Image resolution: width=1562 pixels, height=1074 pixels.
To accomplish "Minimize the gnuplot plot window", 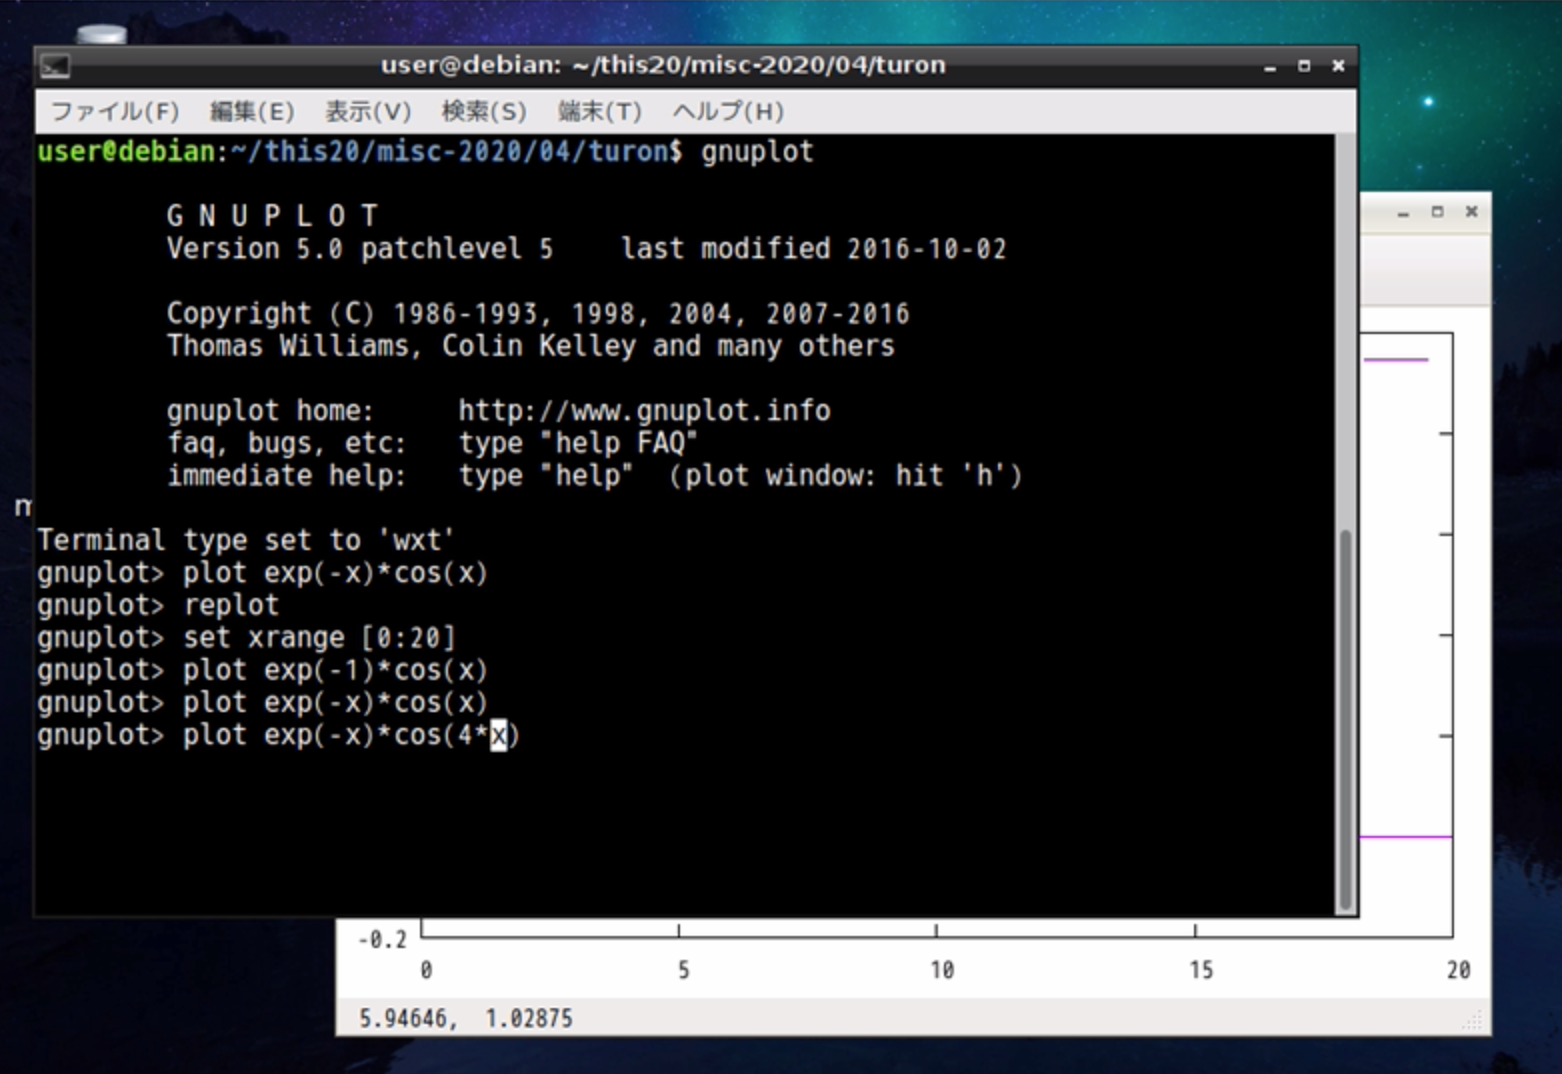I will click(1403, 212).
